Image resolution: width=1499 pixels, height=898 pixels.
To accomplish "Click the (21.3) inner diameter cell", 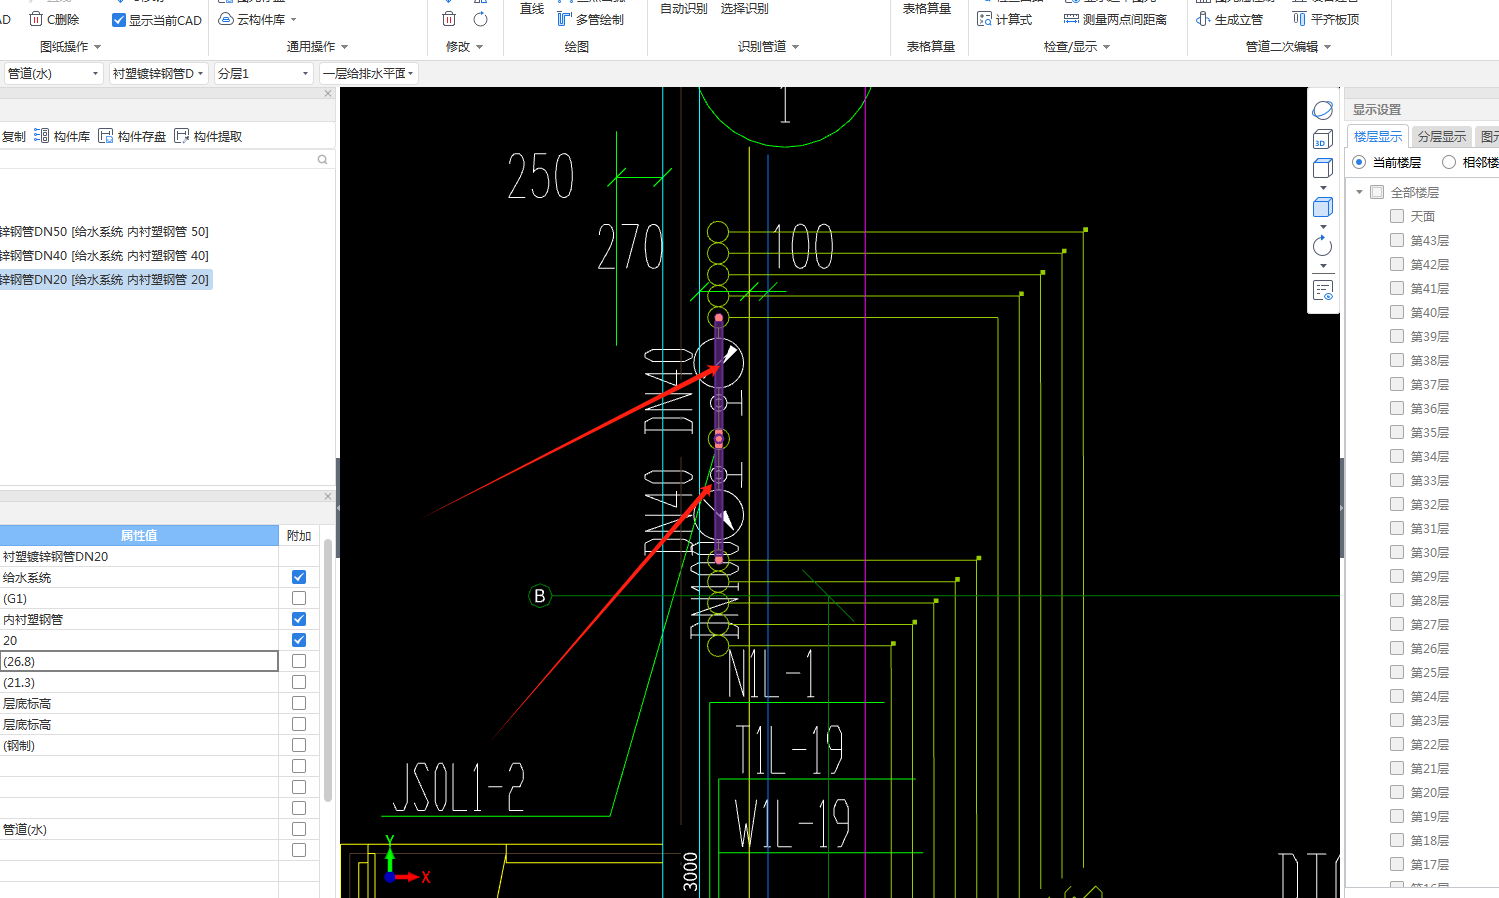I will (x=139, y=682).
